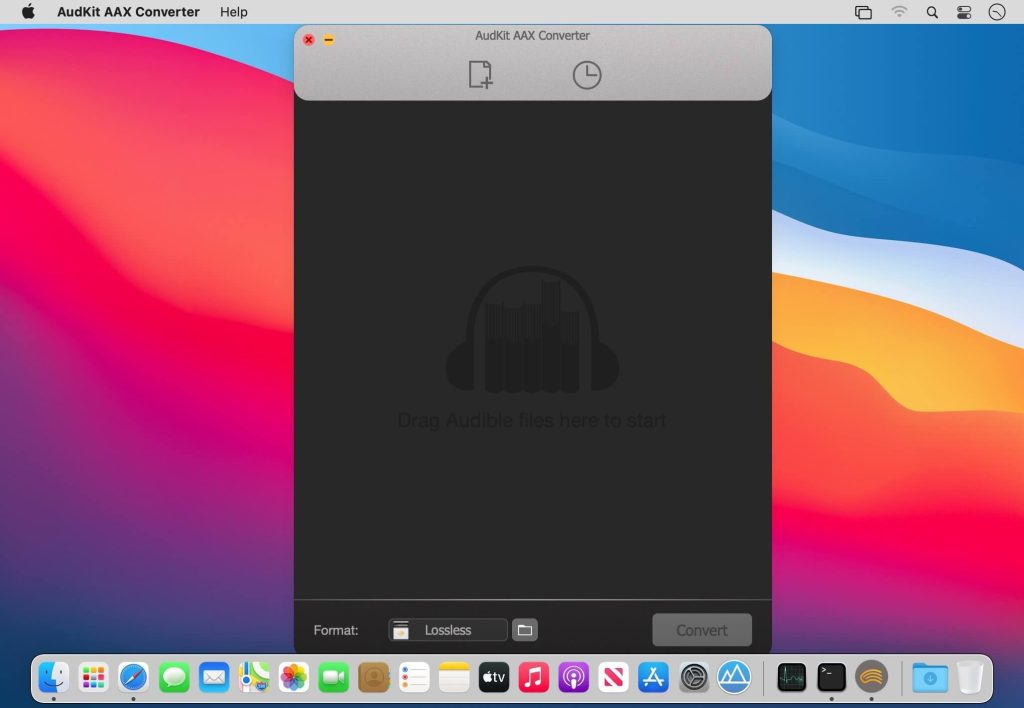
Task: Open System Preferences from the Dock
Action: [x=694, y=677]
